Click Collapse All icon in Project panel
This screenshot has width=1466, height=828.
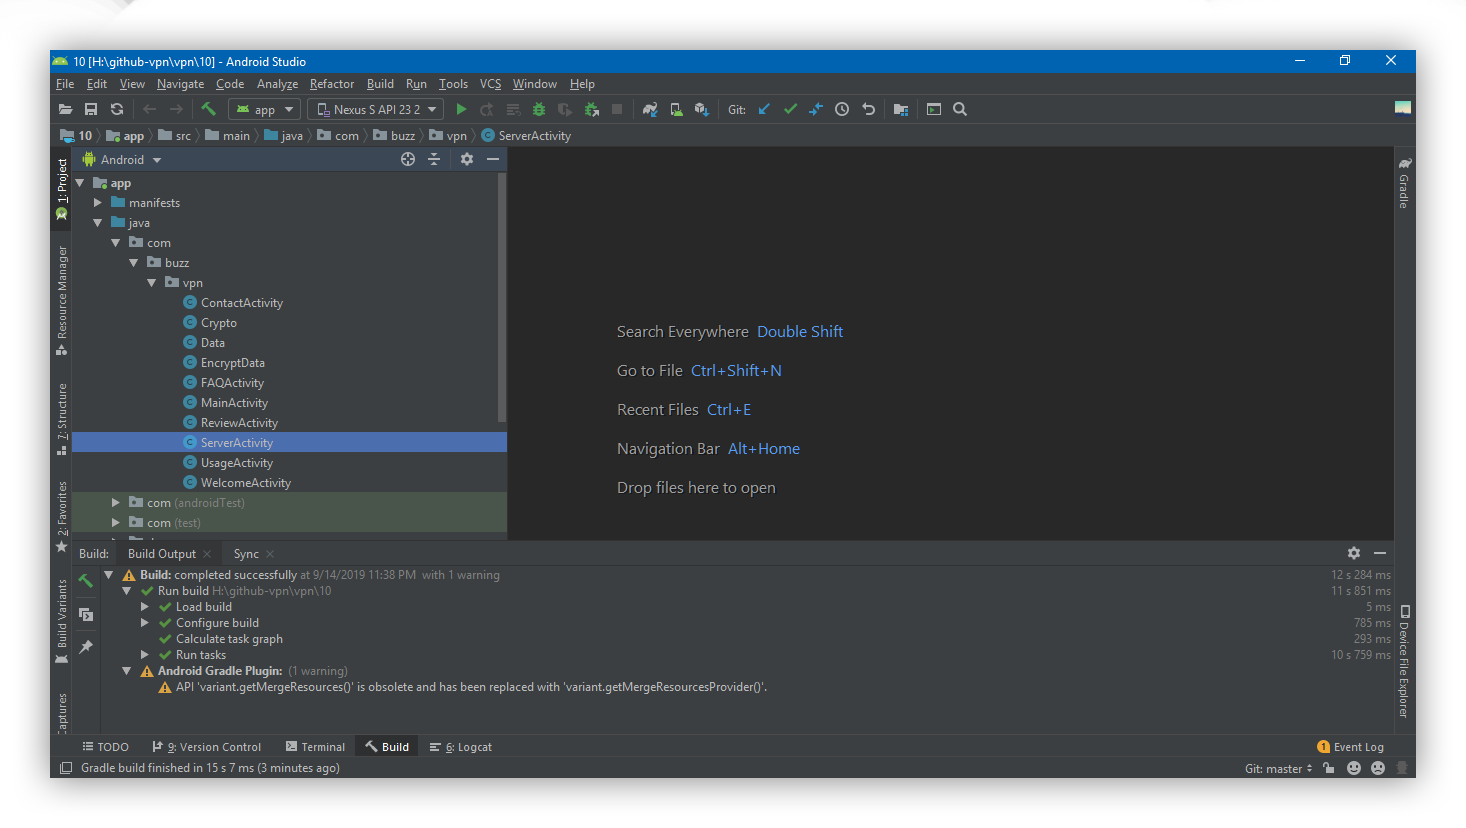(x=434, y=159)
